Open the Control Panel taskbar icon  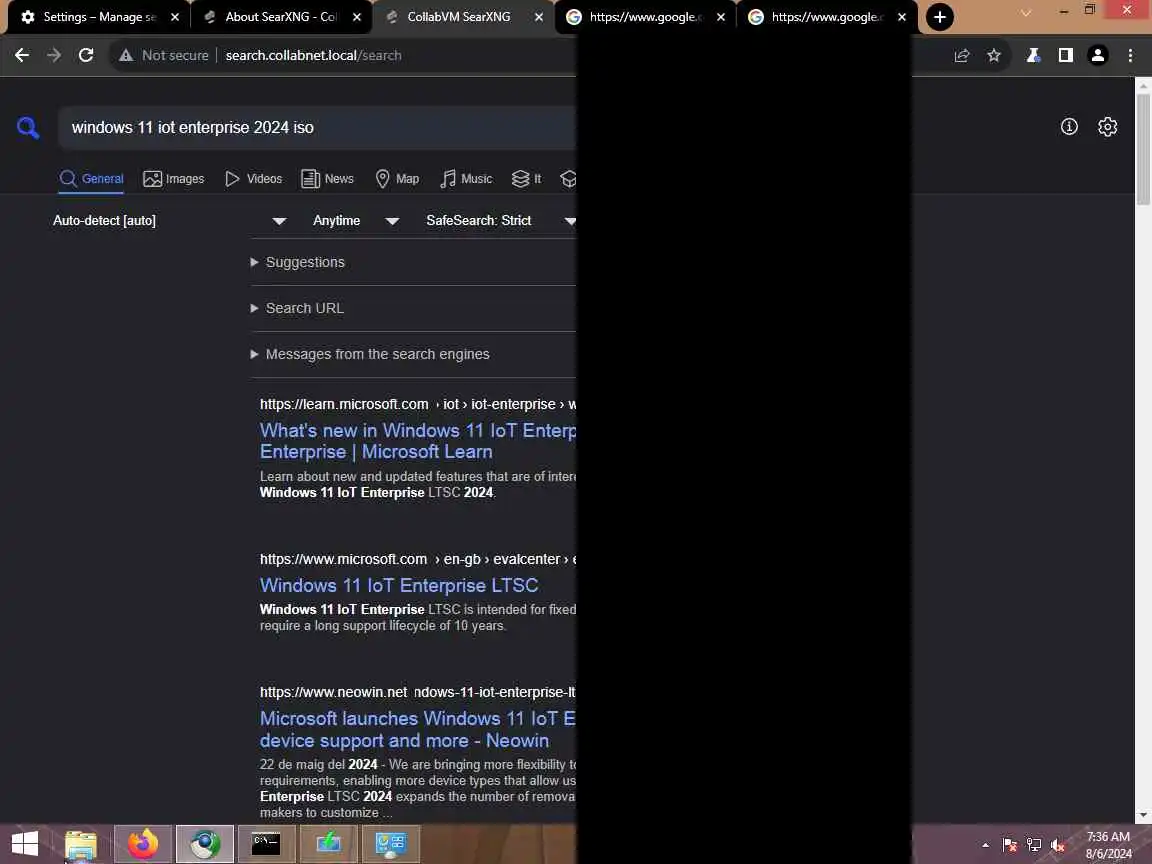click(391, 843)
